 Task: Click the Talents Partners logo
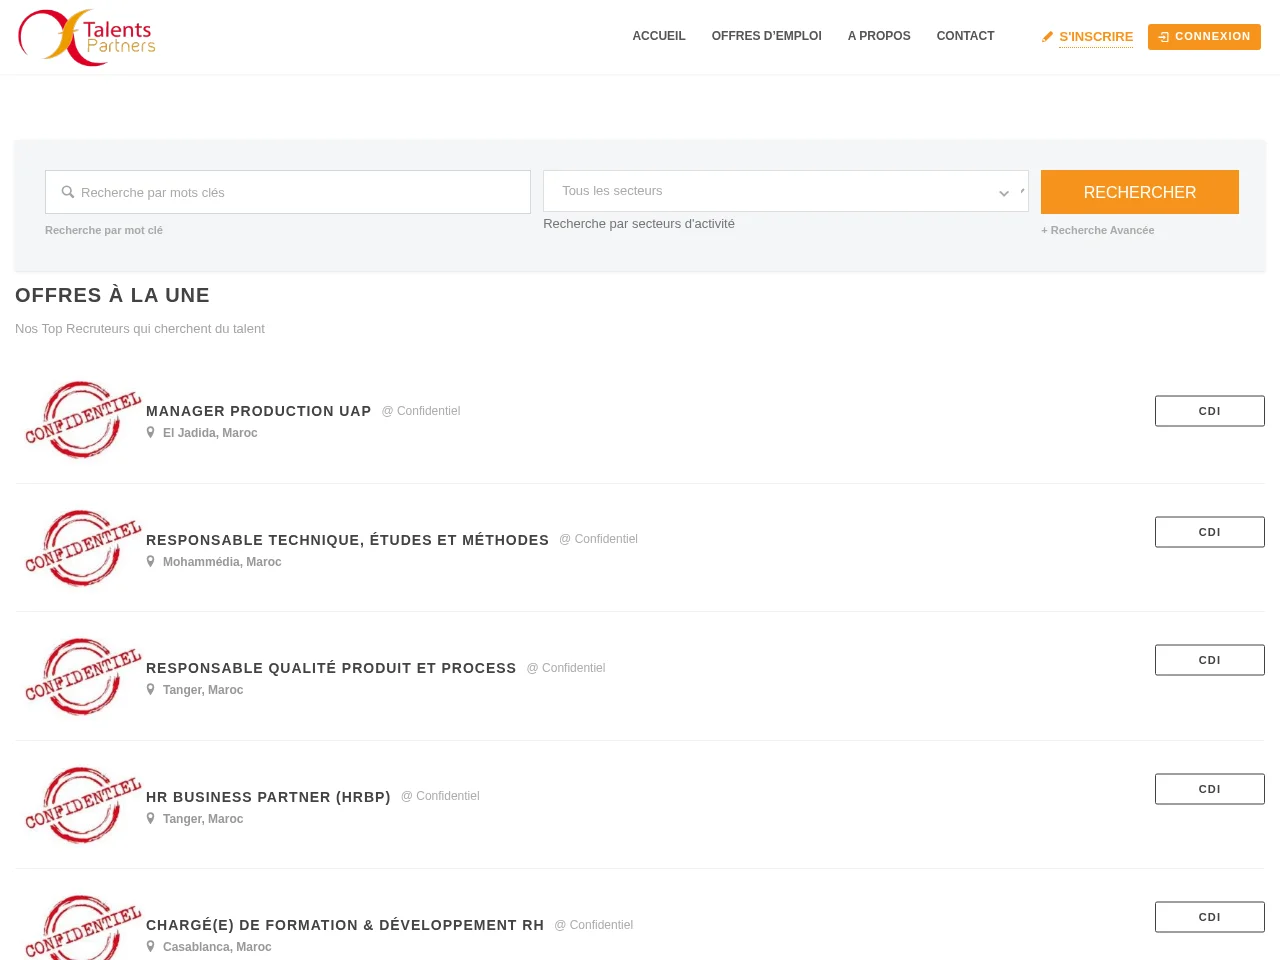tap(87, 37)
